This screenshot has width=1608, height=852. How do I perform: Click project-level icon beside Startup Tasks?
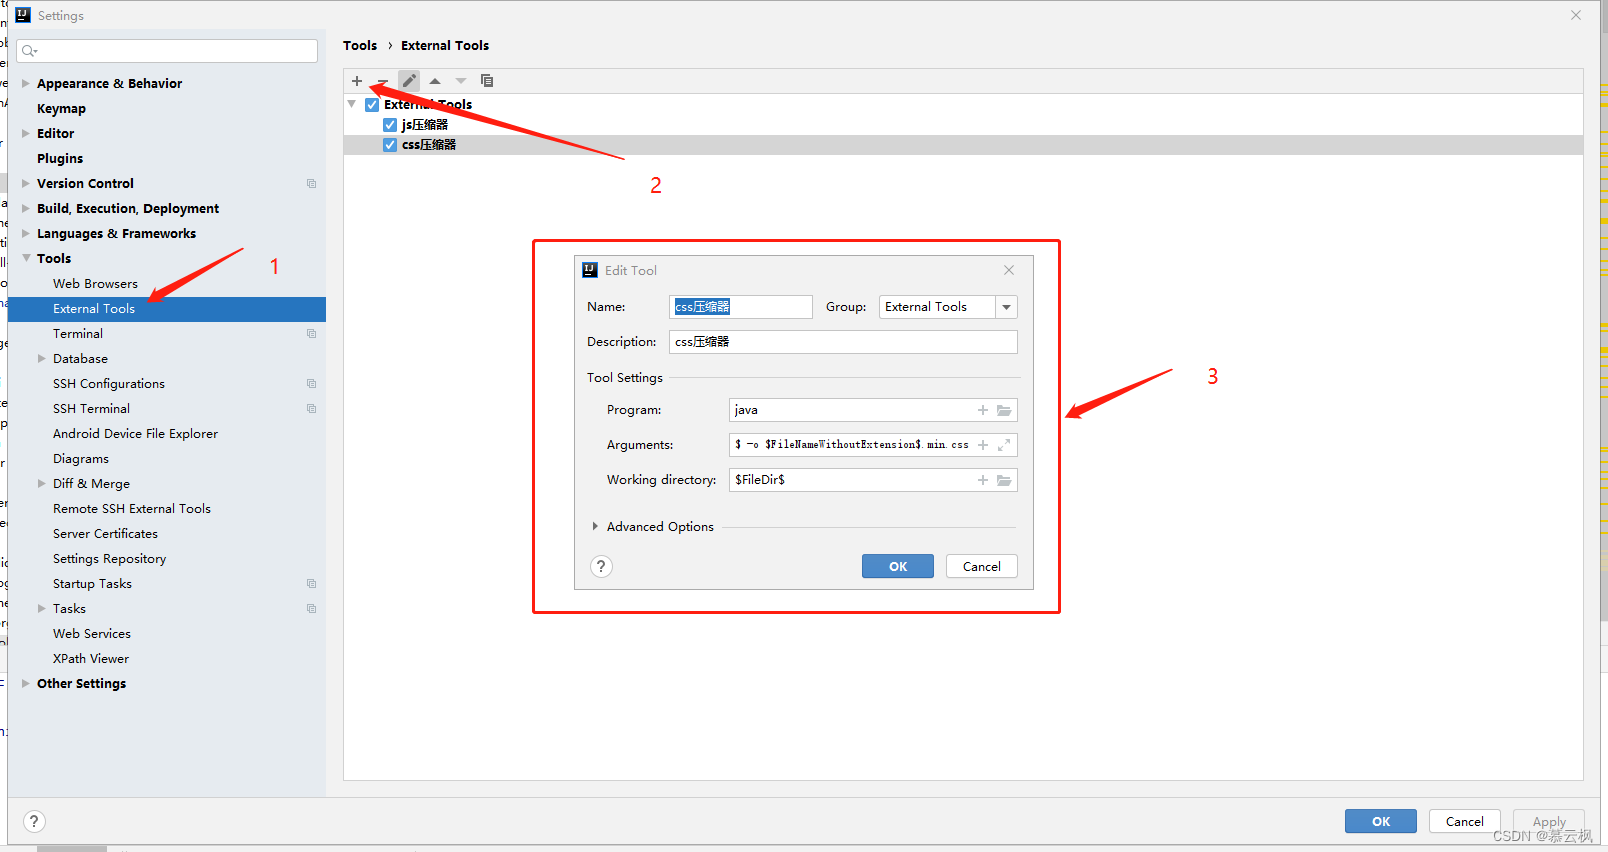(311, 584)
